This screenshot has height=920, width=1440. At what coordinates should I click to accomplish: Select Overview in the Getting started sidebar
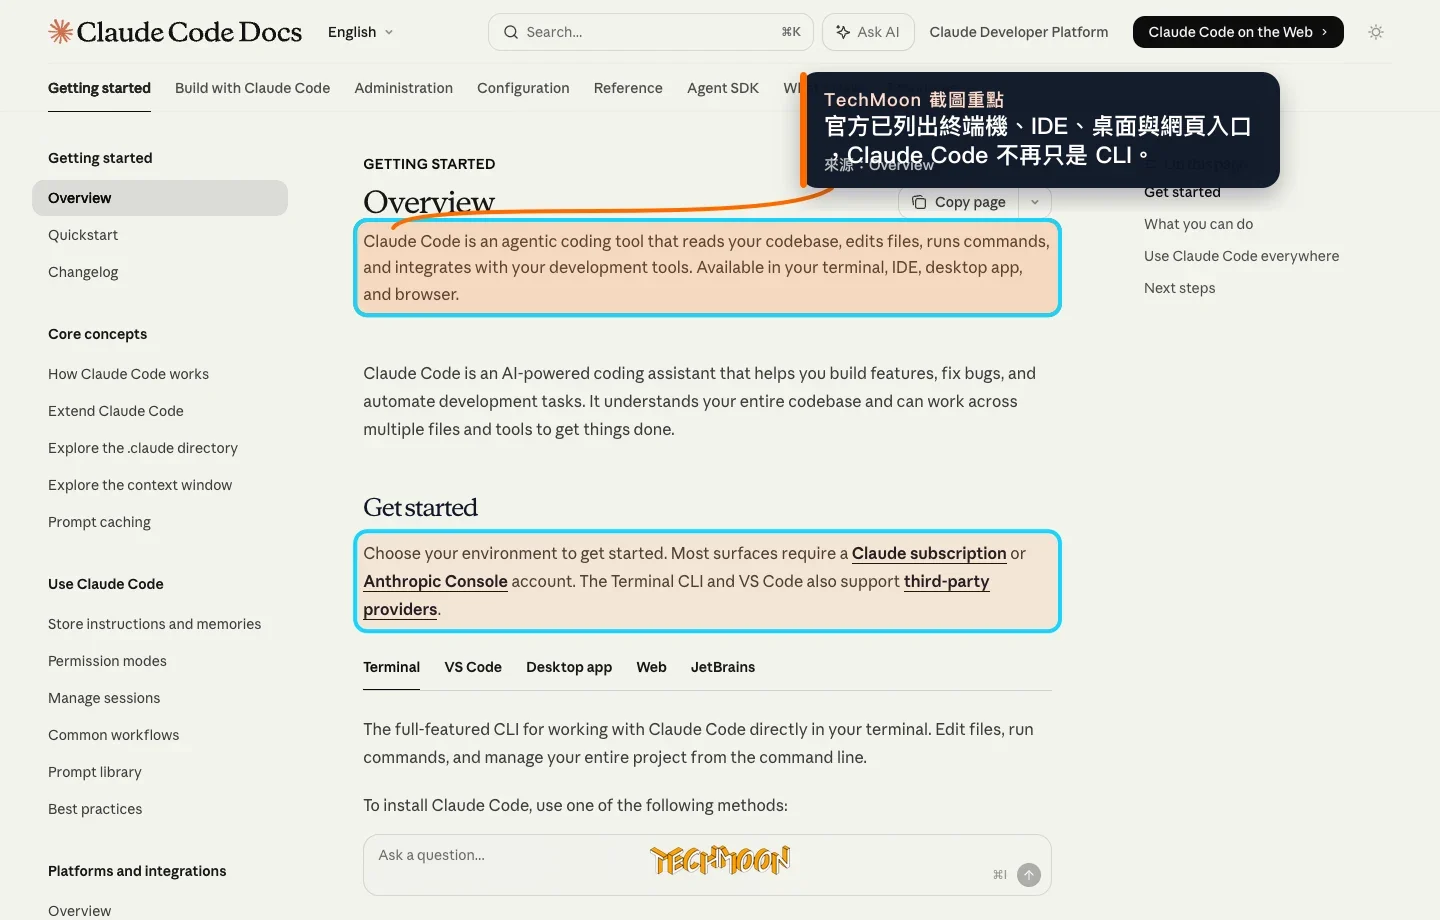coord(160,198)
